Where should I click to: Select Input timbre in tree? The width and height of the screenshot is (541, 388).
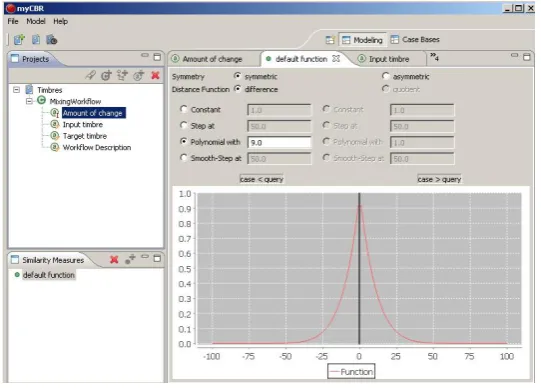(83, 125)
